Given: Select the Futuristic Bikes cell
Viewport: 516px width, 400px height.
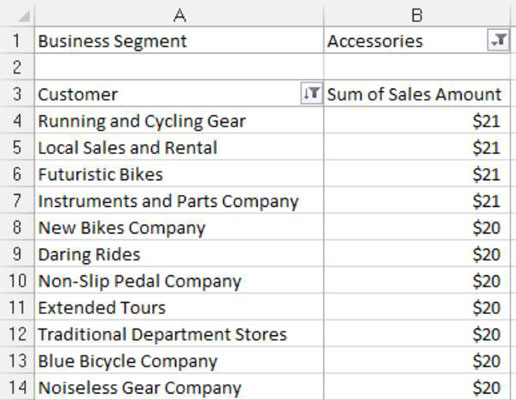Looking at the screenshot, I should click(179, 174).
